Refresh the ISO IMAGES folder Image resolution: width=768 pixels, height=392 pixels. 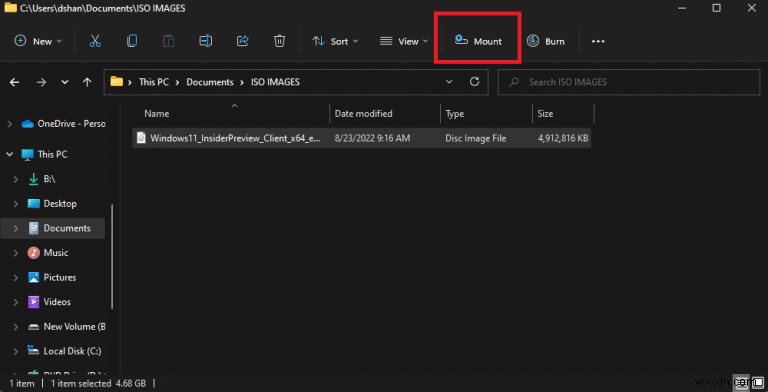(474, 82)
